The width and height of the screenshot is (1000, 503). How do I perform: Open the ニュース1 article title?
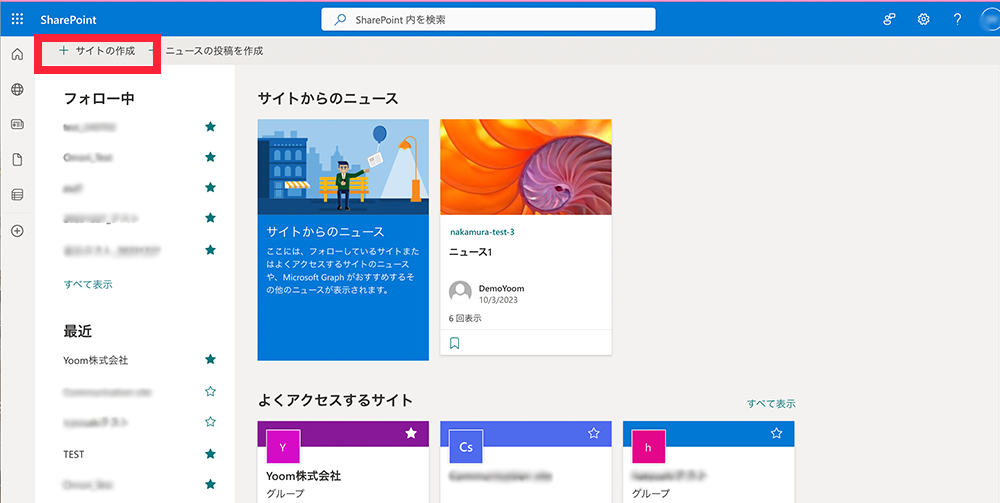coord(471,252)
